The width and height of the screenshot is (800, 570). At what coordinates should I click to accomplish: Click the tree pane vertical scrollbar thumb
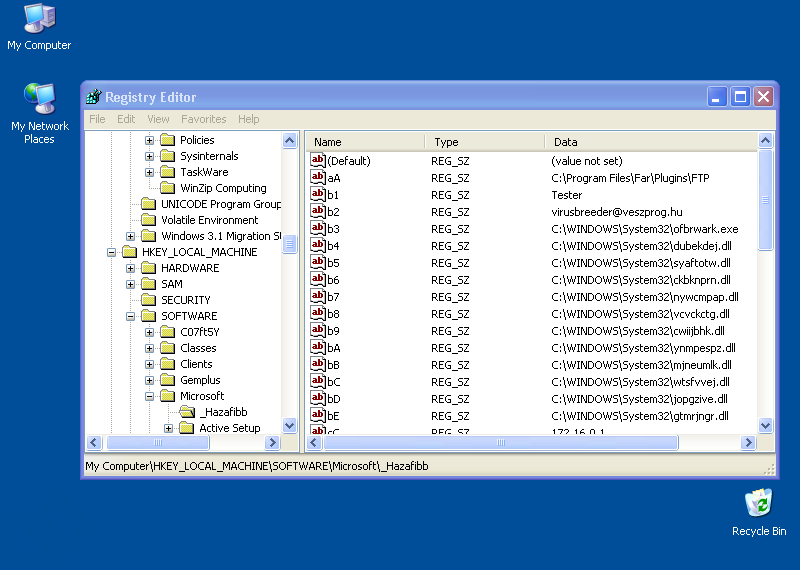(290, 244)
